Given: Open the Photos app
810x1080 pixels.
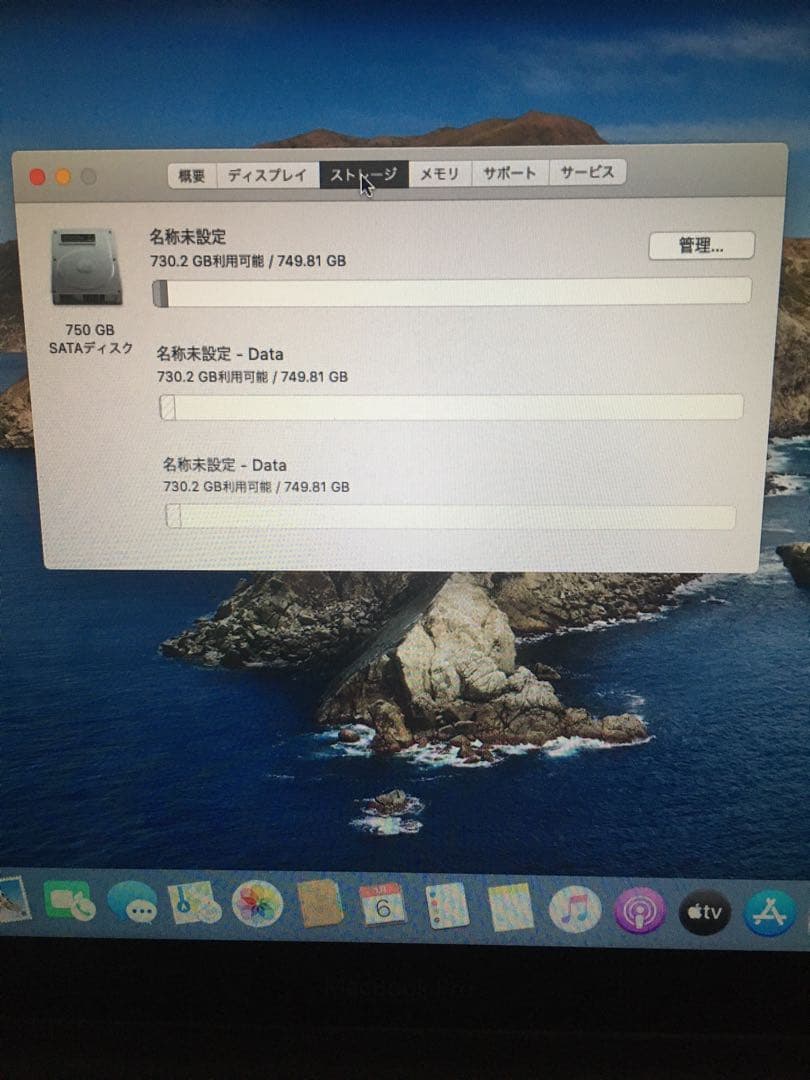Looking at the screenshot, I should click(258, 905).
